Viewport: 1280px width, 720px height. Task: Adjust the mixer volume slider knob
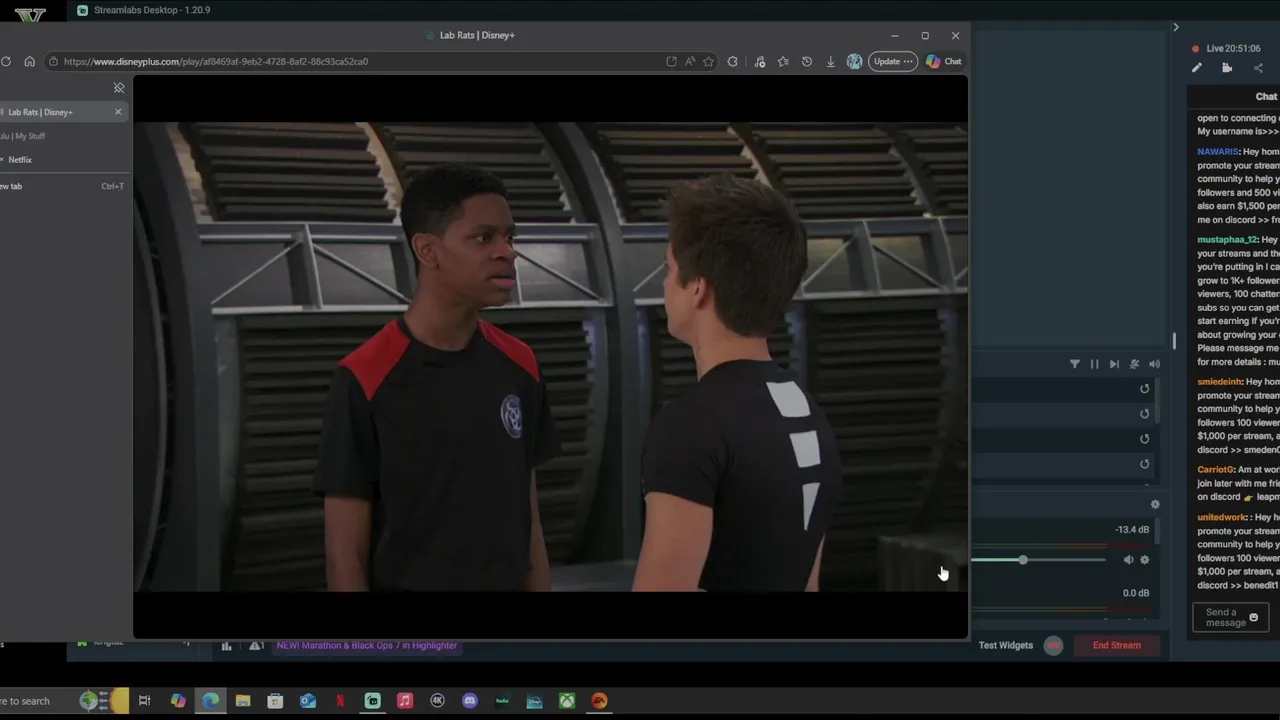[1023, 560]
